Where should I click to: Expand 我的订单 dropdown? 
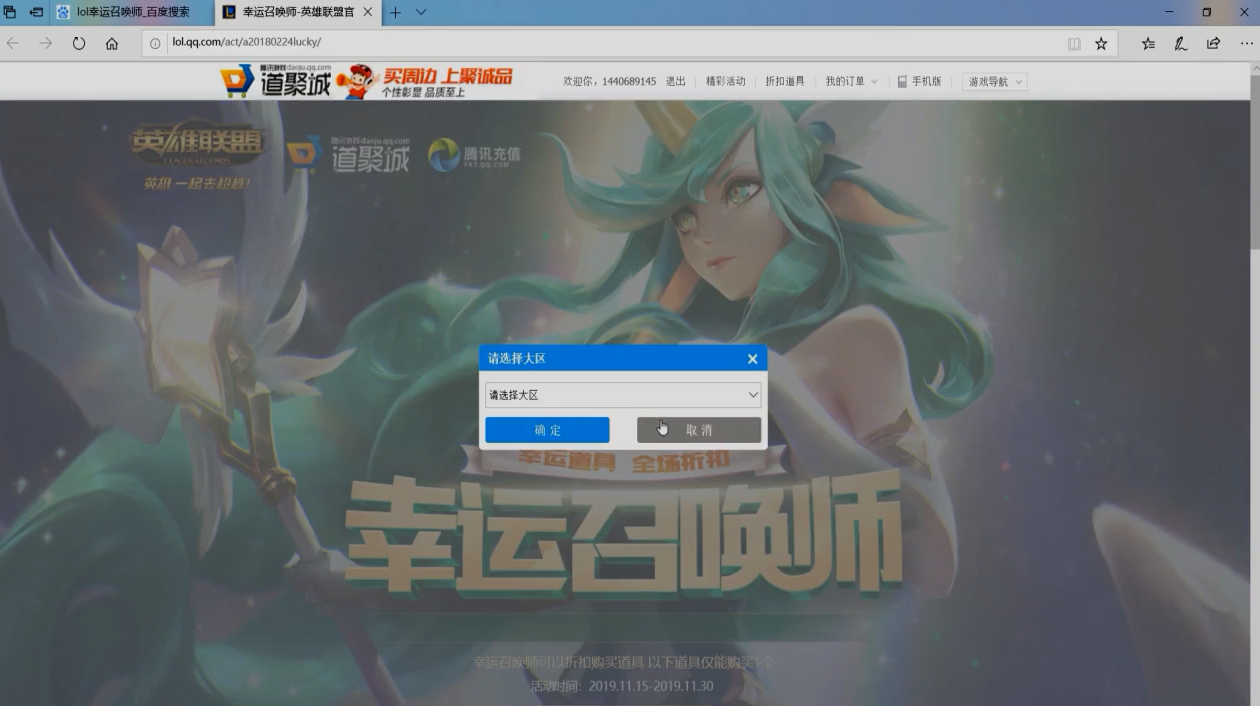tap(851, 81)
